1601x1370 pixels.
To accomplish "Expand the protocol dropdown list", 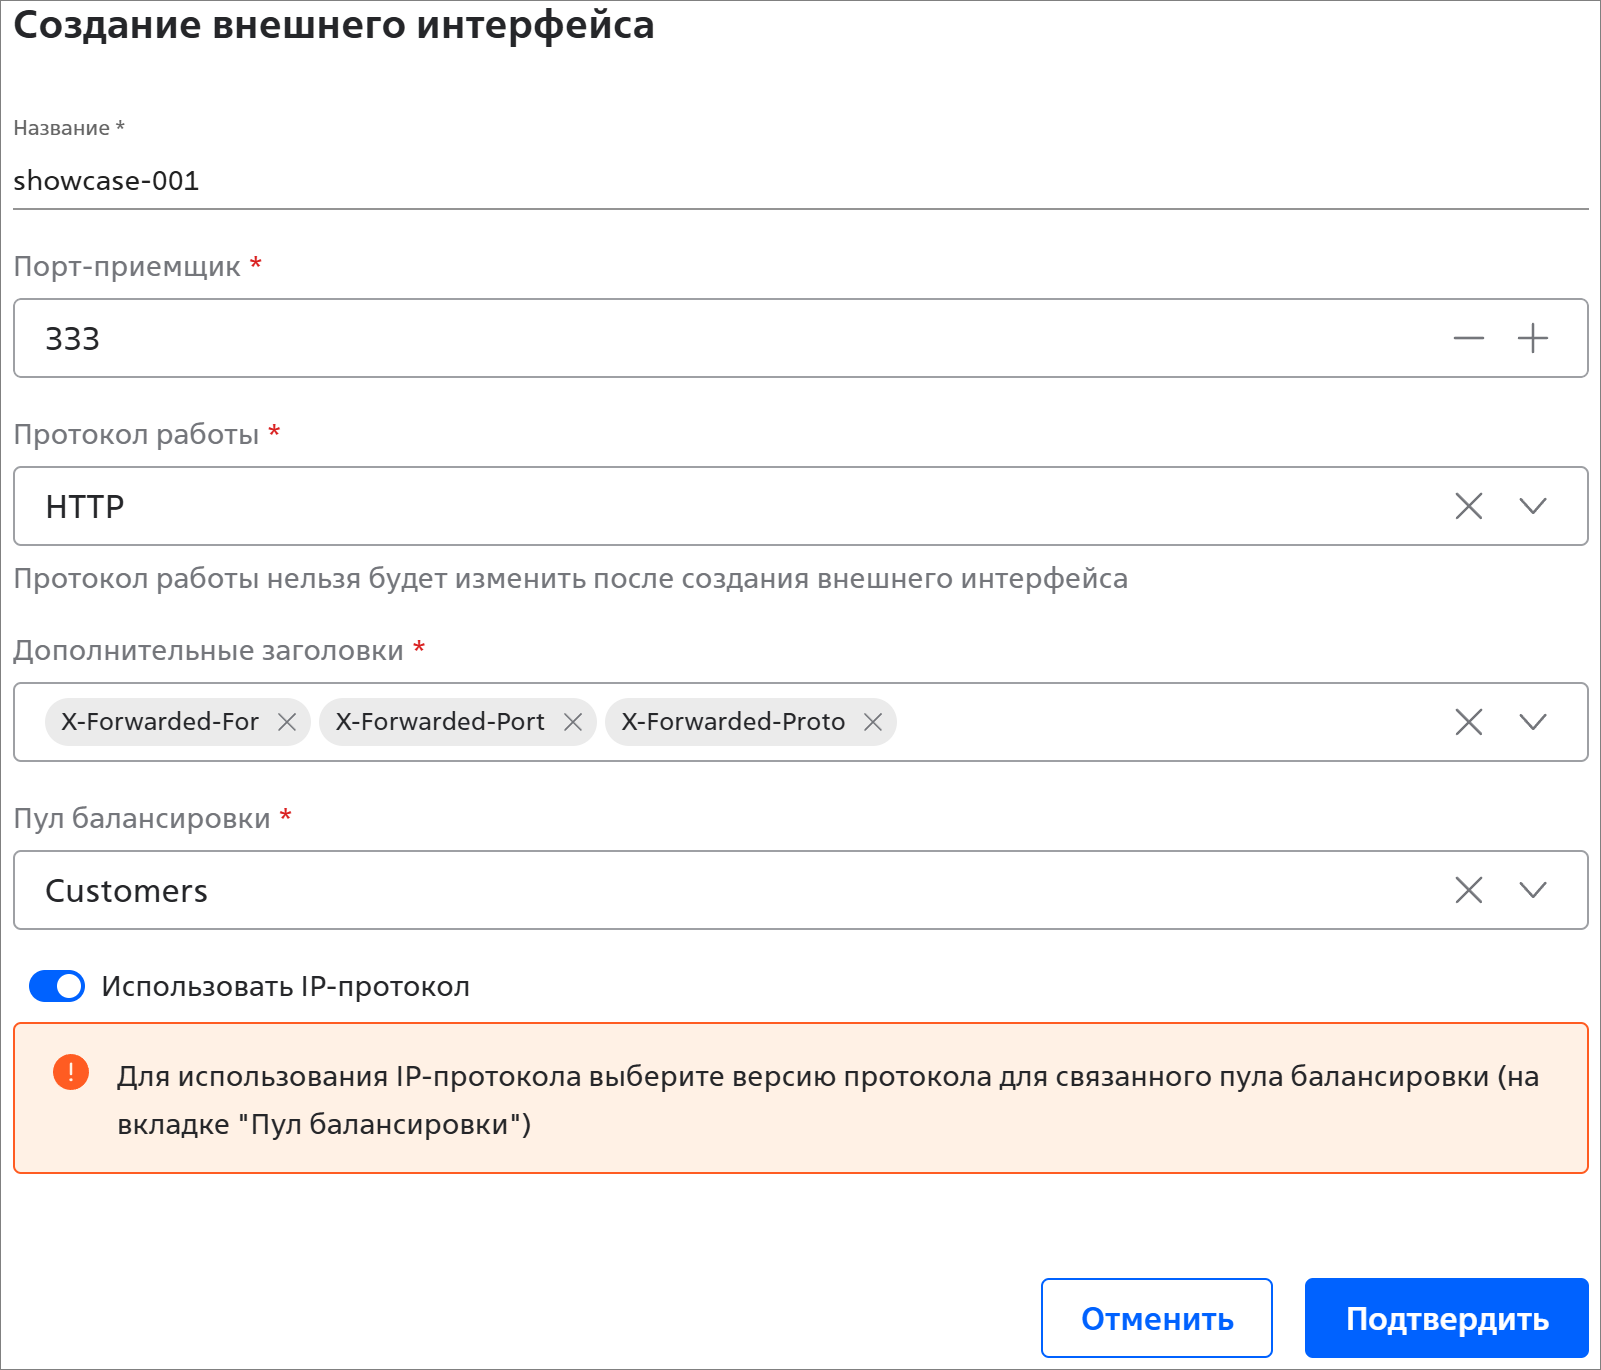I will click(x=1532, y=506).
